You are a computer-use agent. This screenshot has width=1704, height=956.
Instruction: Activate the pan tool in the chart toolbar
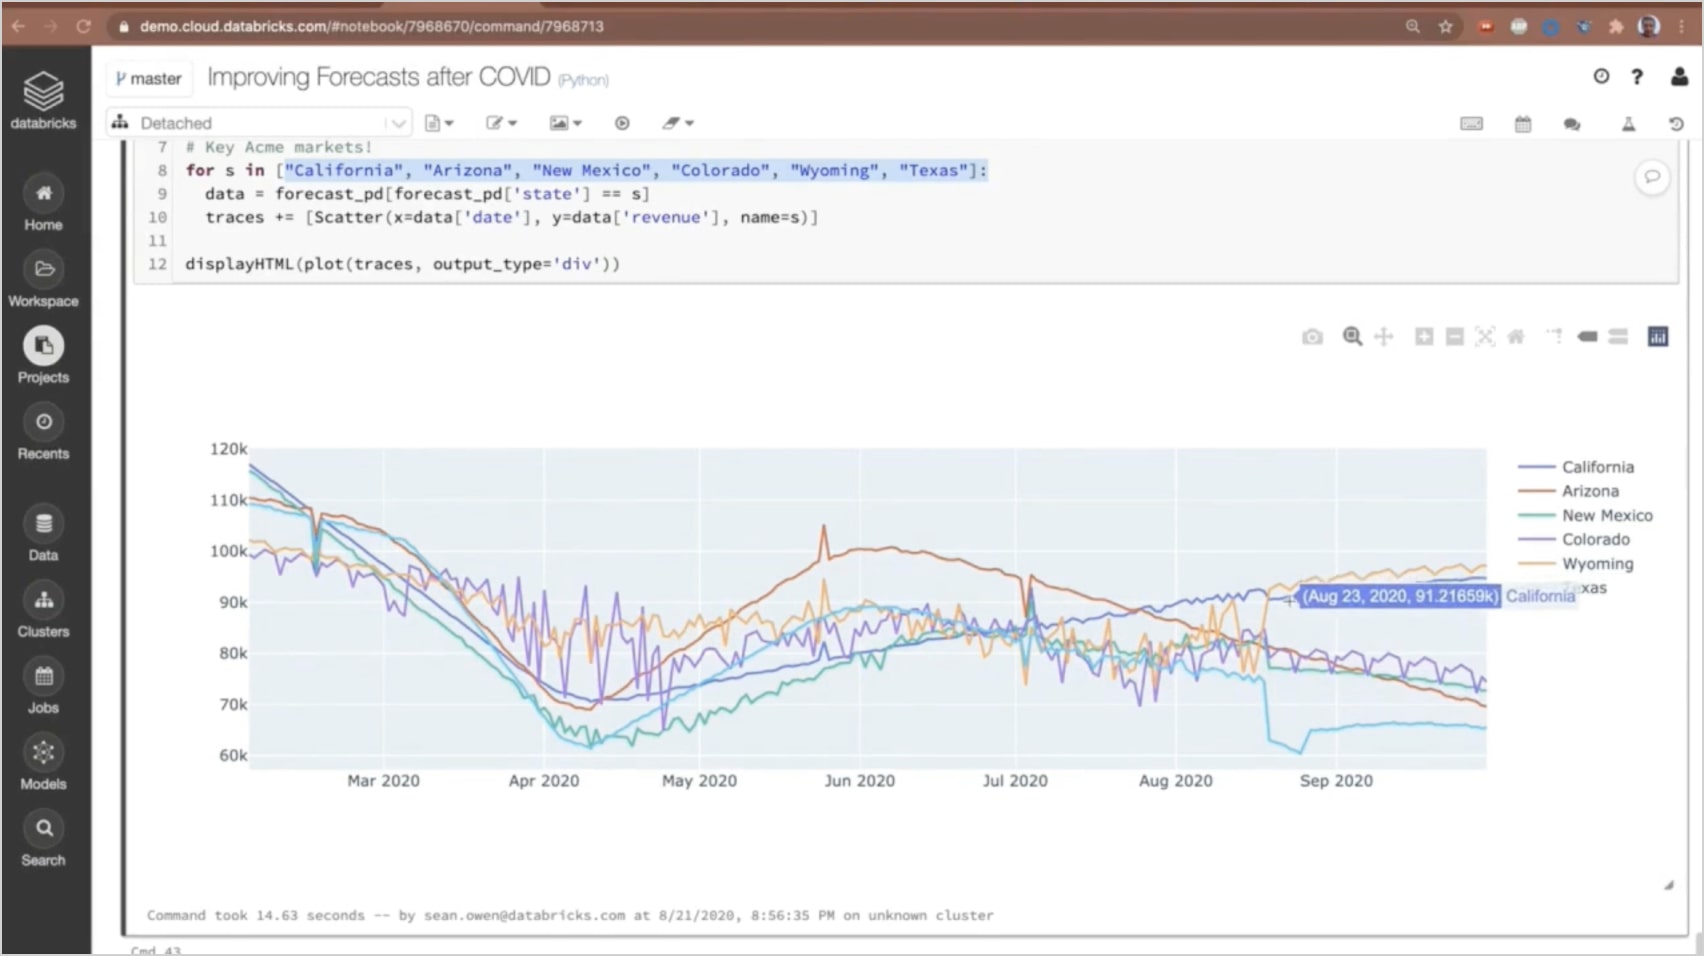click(x=1384, y=337)
